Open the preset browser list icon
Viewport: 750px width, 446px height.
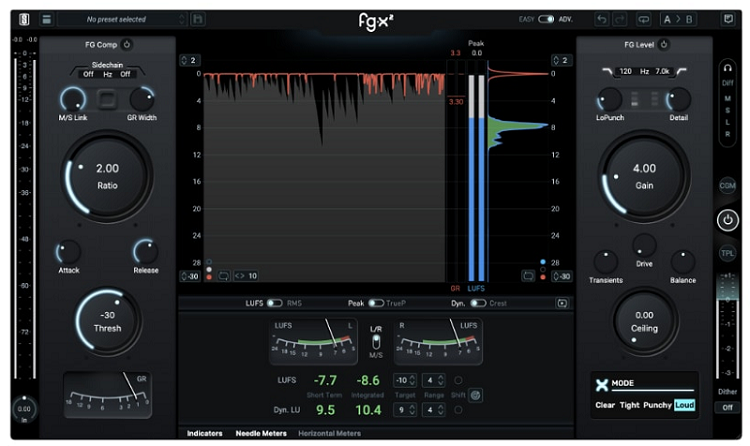pos(46,19)
